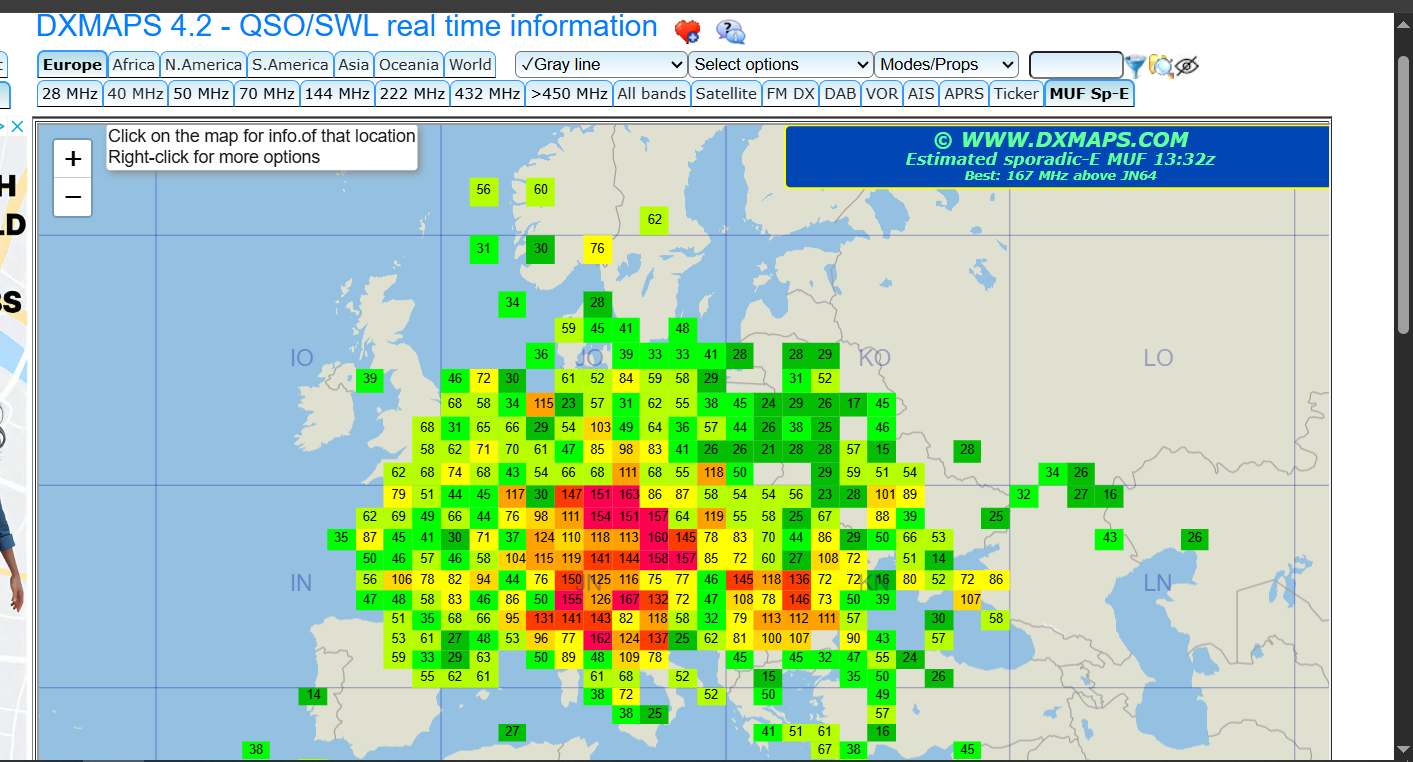Switch to the Africa region tab
The image size is (1413, 762).
click(x=133, y=65)
